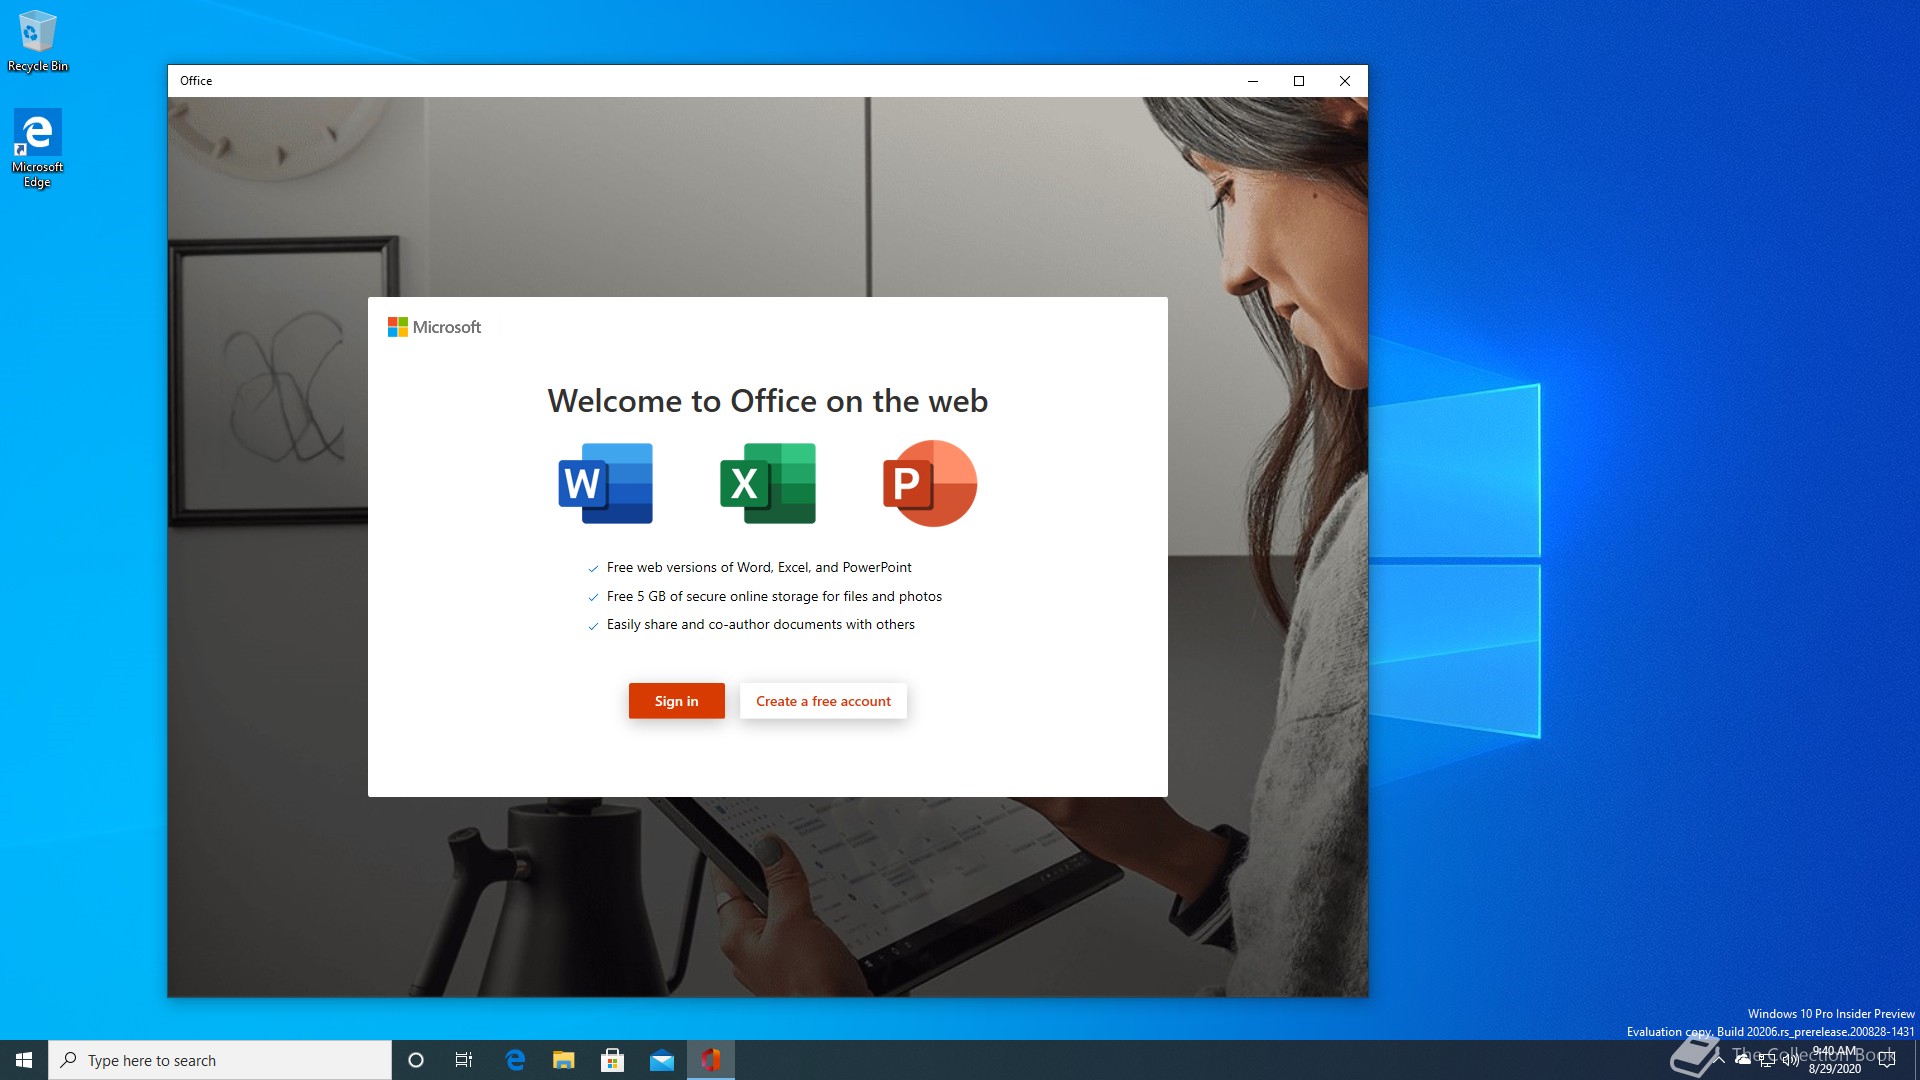Open the network tray icon
This screenshot has width=1920, height=1080.
1767,1060
